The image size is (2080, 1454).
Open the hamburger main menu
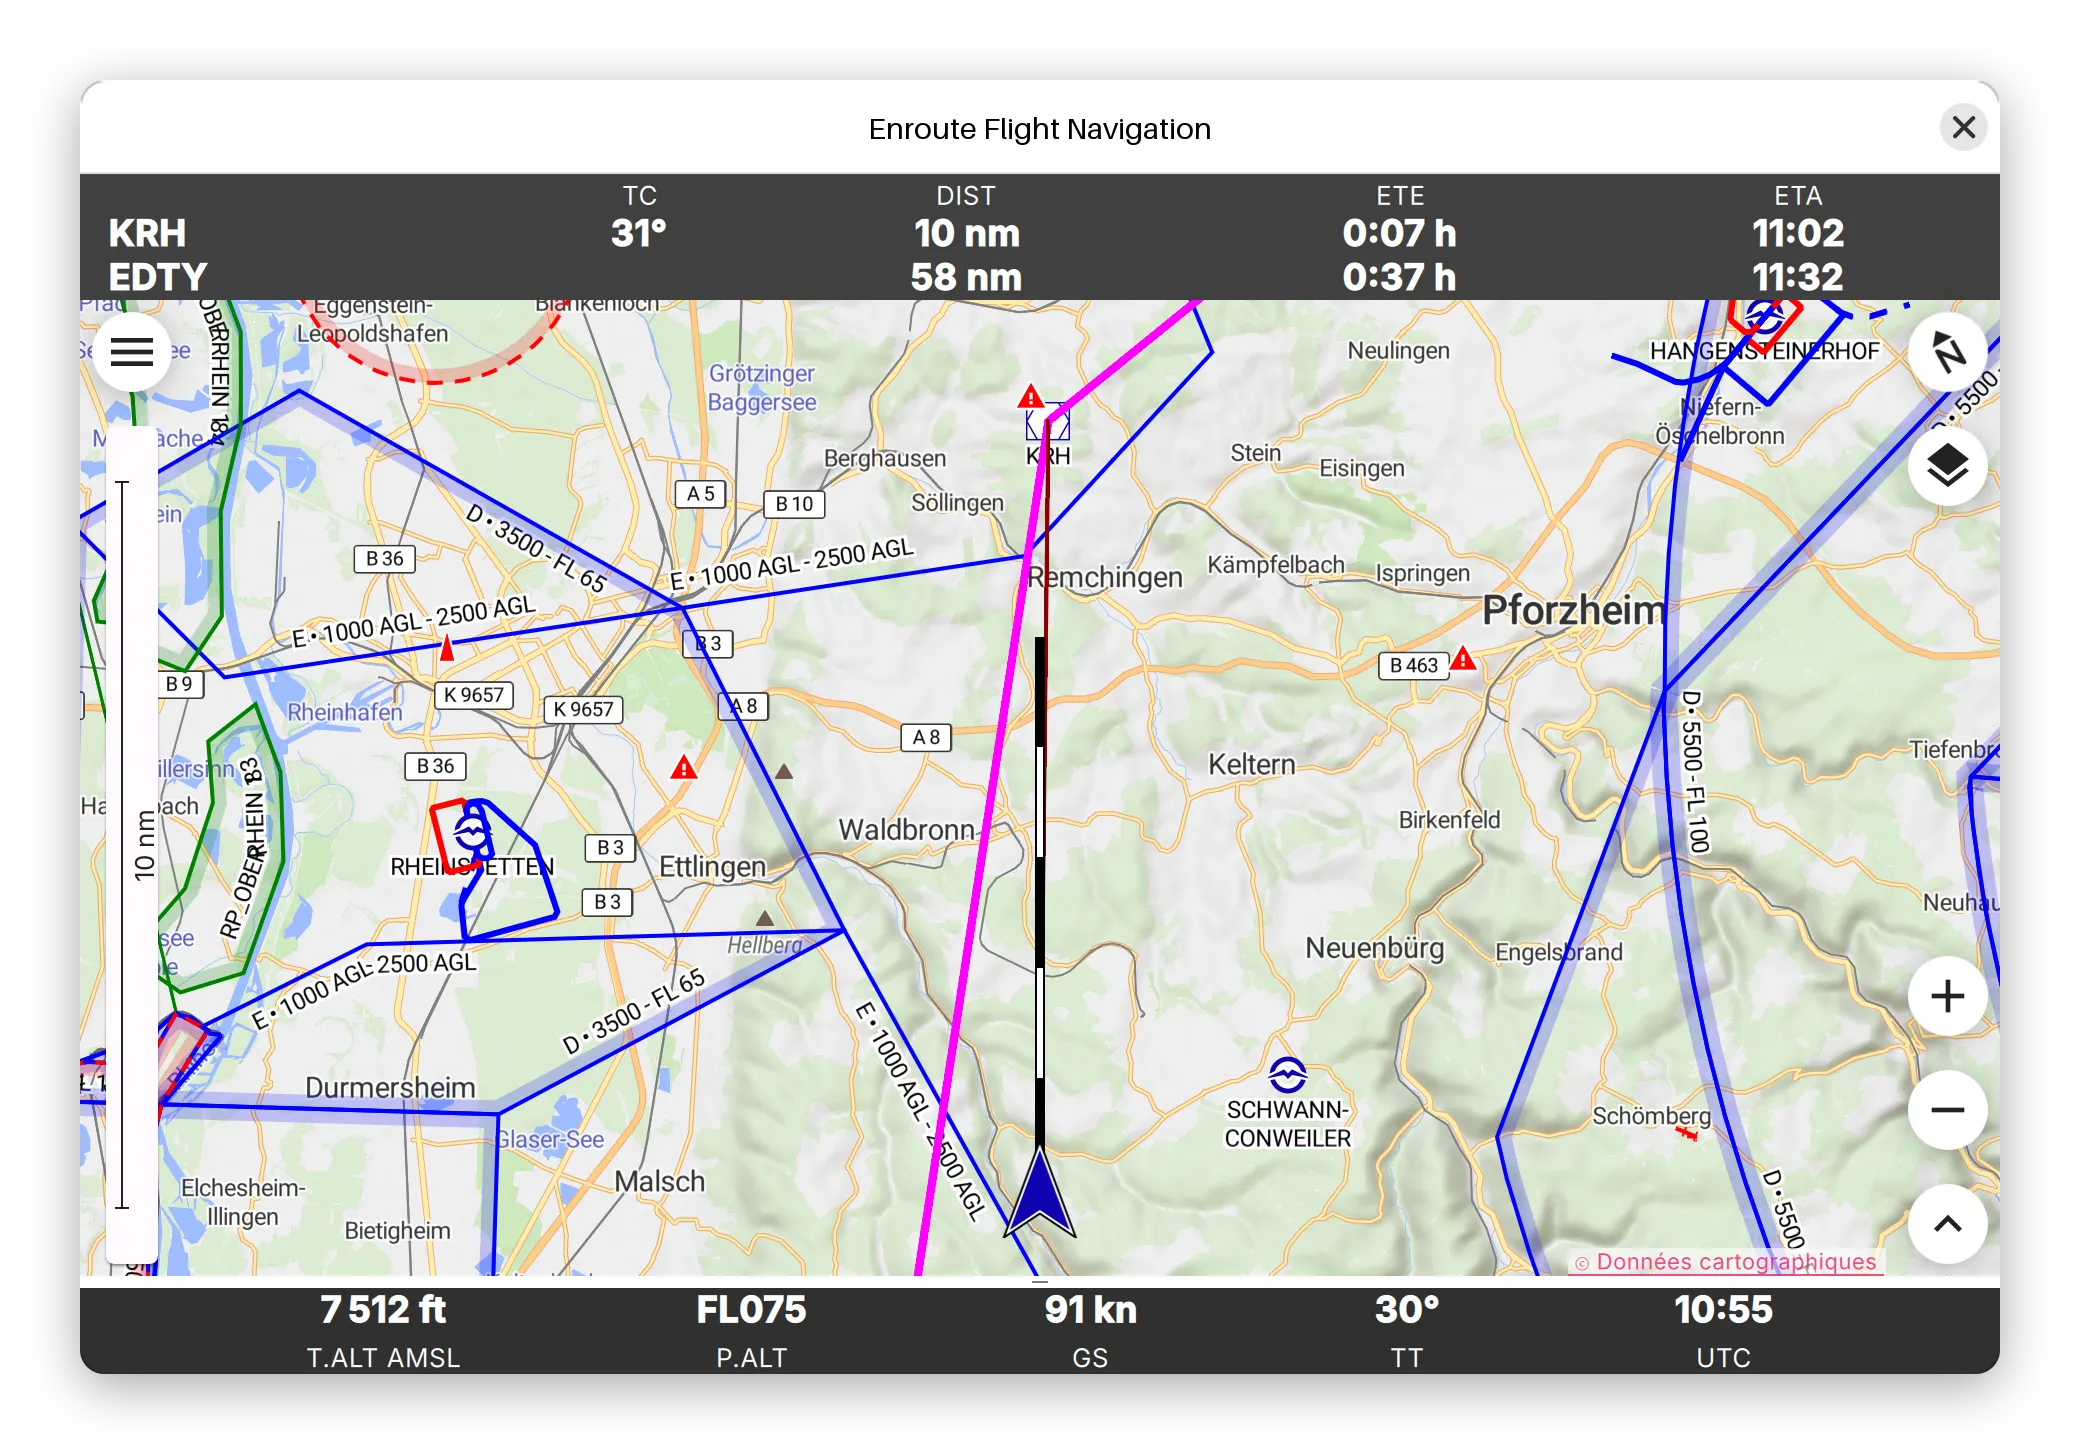(x=131, y=352)
